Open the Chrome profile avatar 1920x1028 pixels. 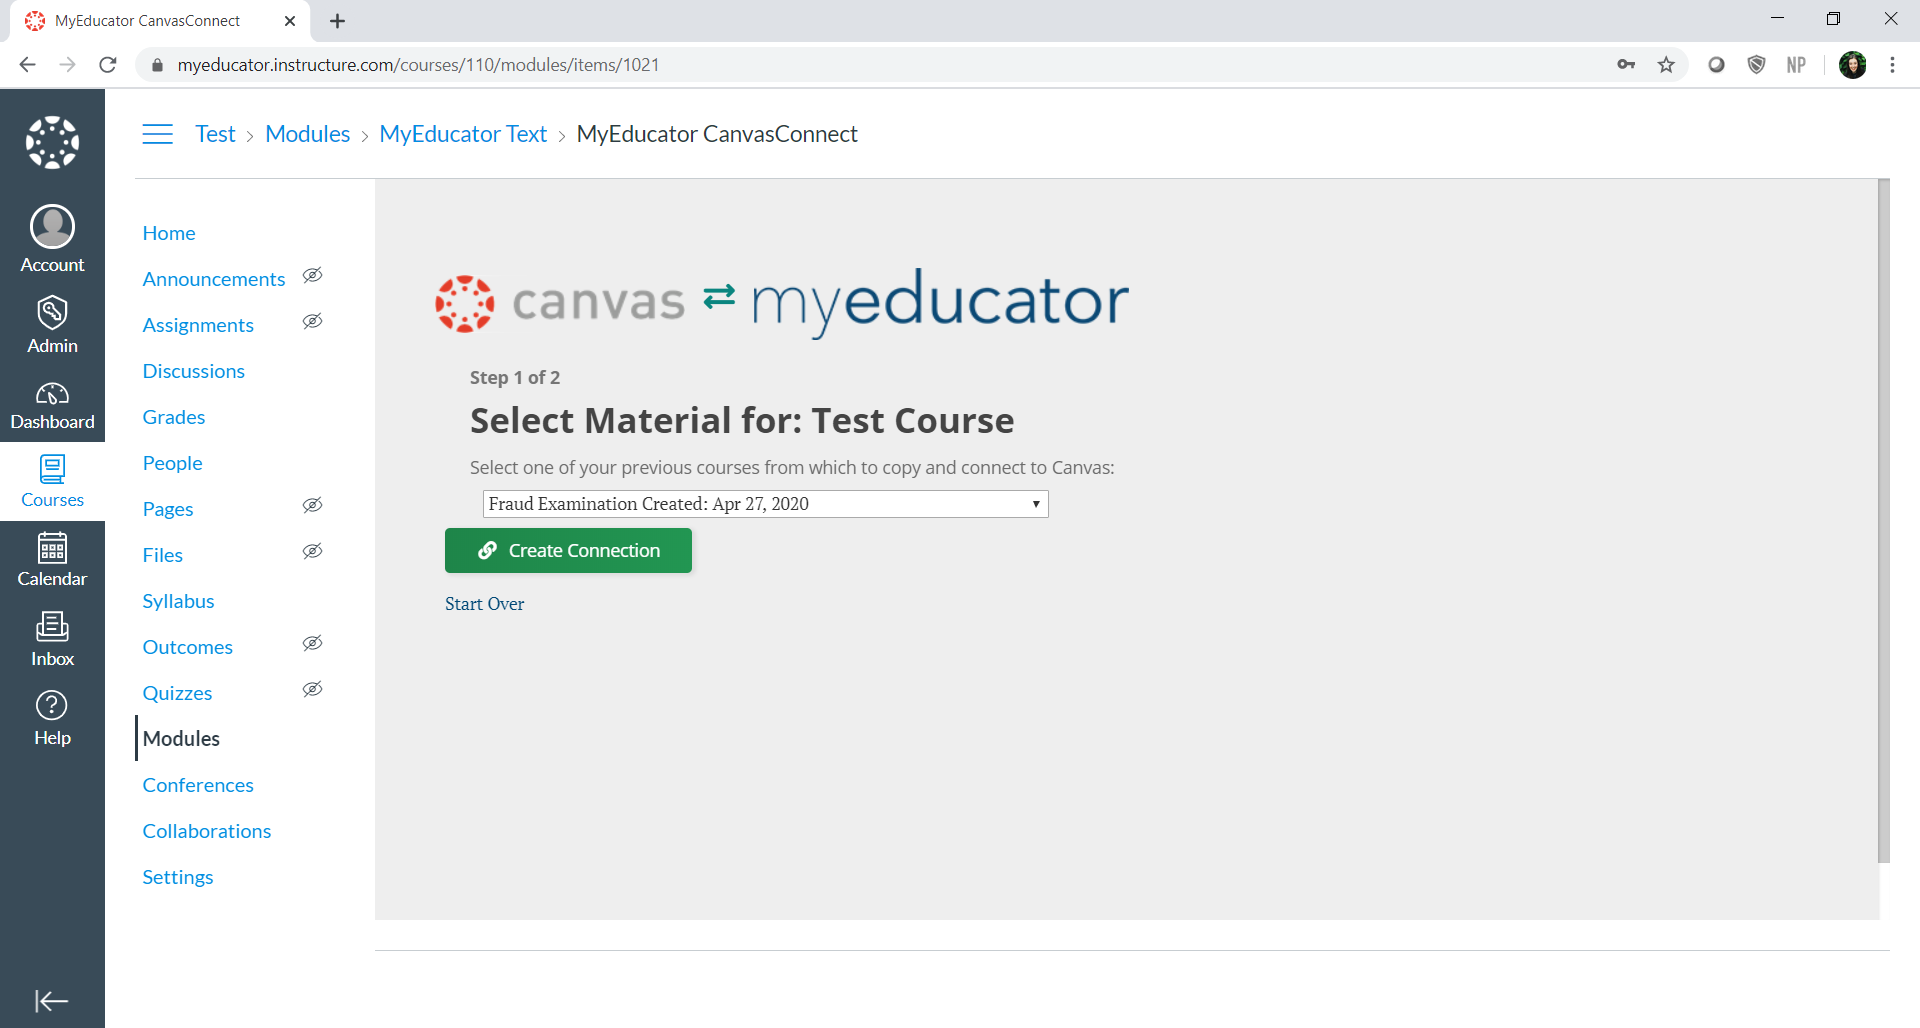click(1852, 65)
